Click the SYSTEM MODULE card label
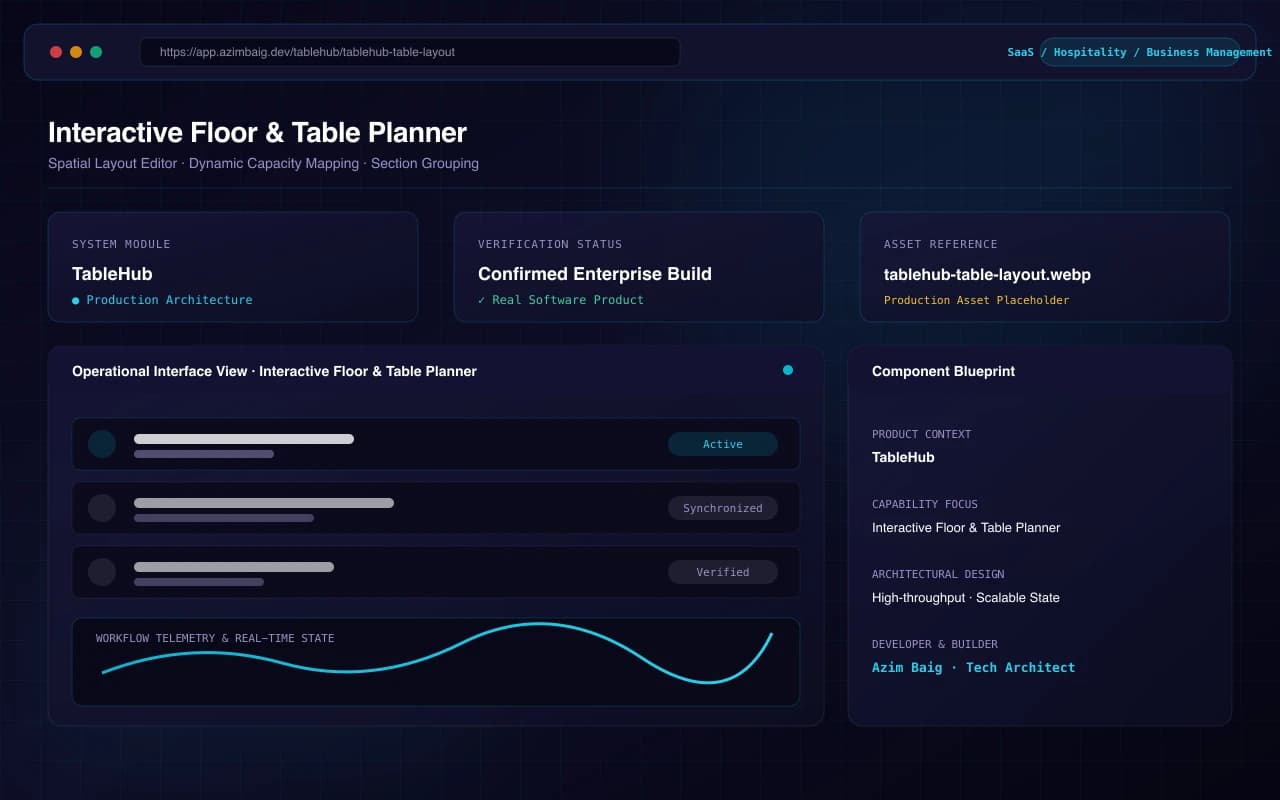 [x=121, y=244]
